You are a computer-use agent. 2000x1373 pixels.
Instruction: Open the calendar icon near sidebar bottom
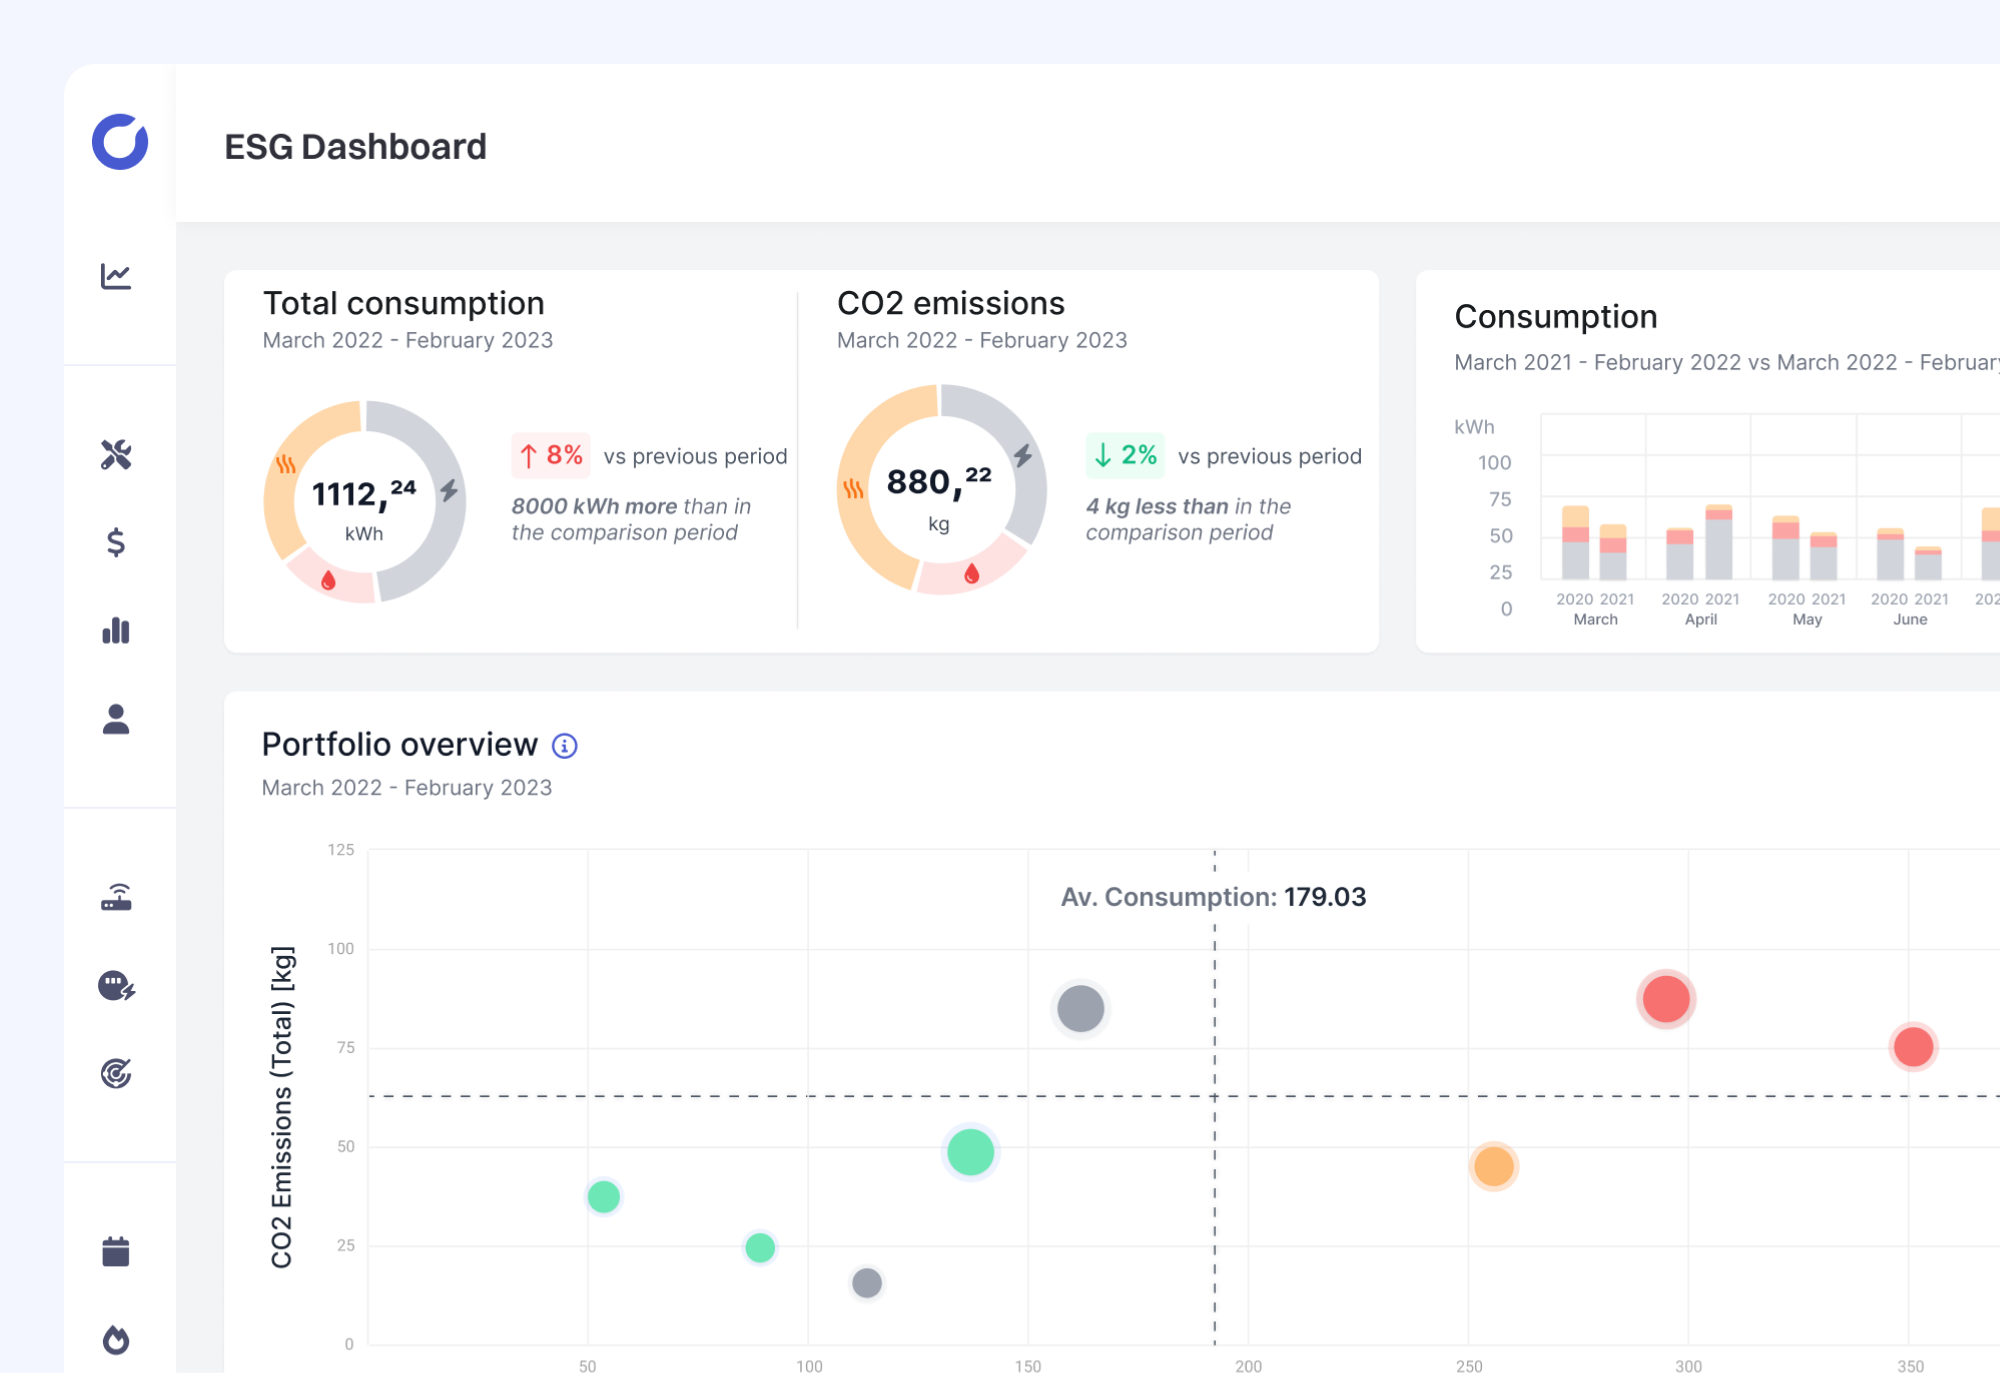(x=117, y=1251)
